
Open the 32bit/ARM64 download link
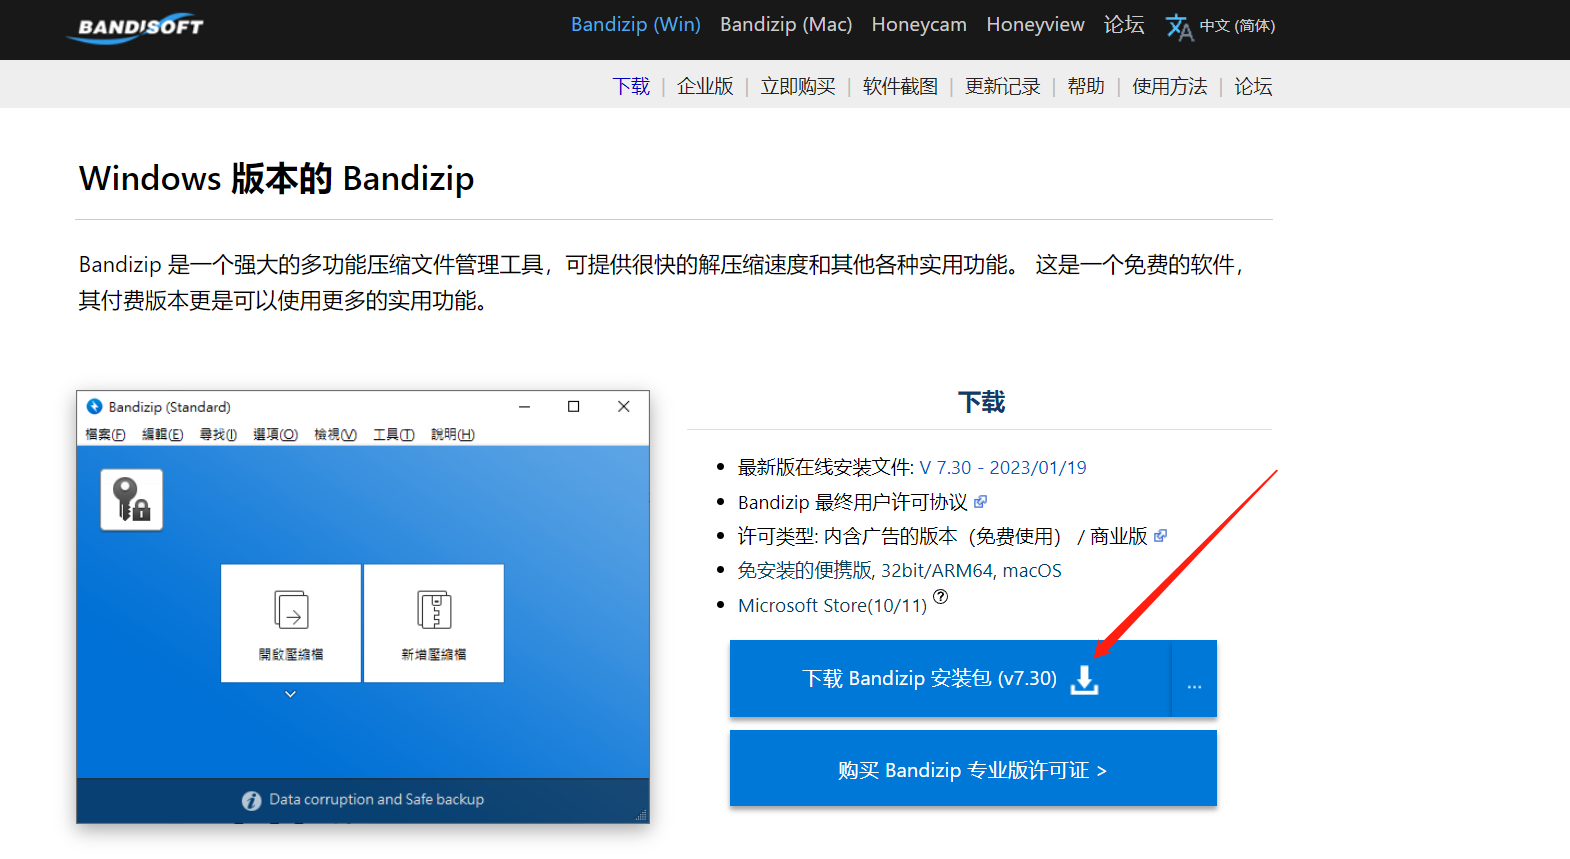pos(937,570)
